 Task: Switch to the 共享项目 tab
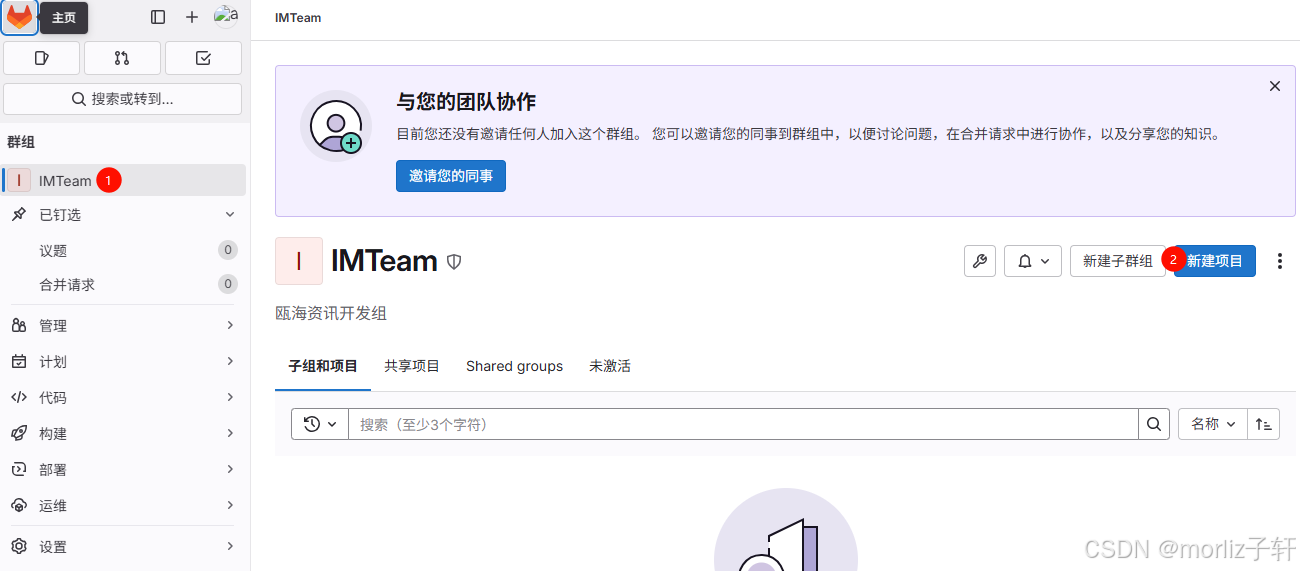[x=412, y=366]
